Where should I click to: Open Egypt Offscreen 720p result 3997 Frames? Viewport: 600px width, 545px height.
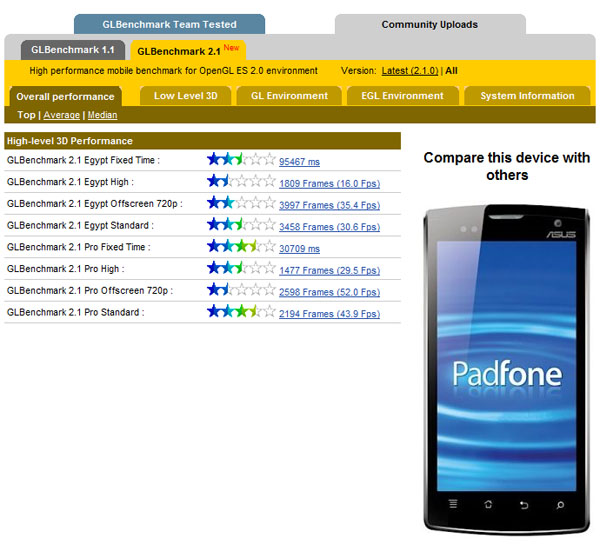coord(329,206)
